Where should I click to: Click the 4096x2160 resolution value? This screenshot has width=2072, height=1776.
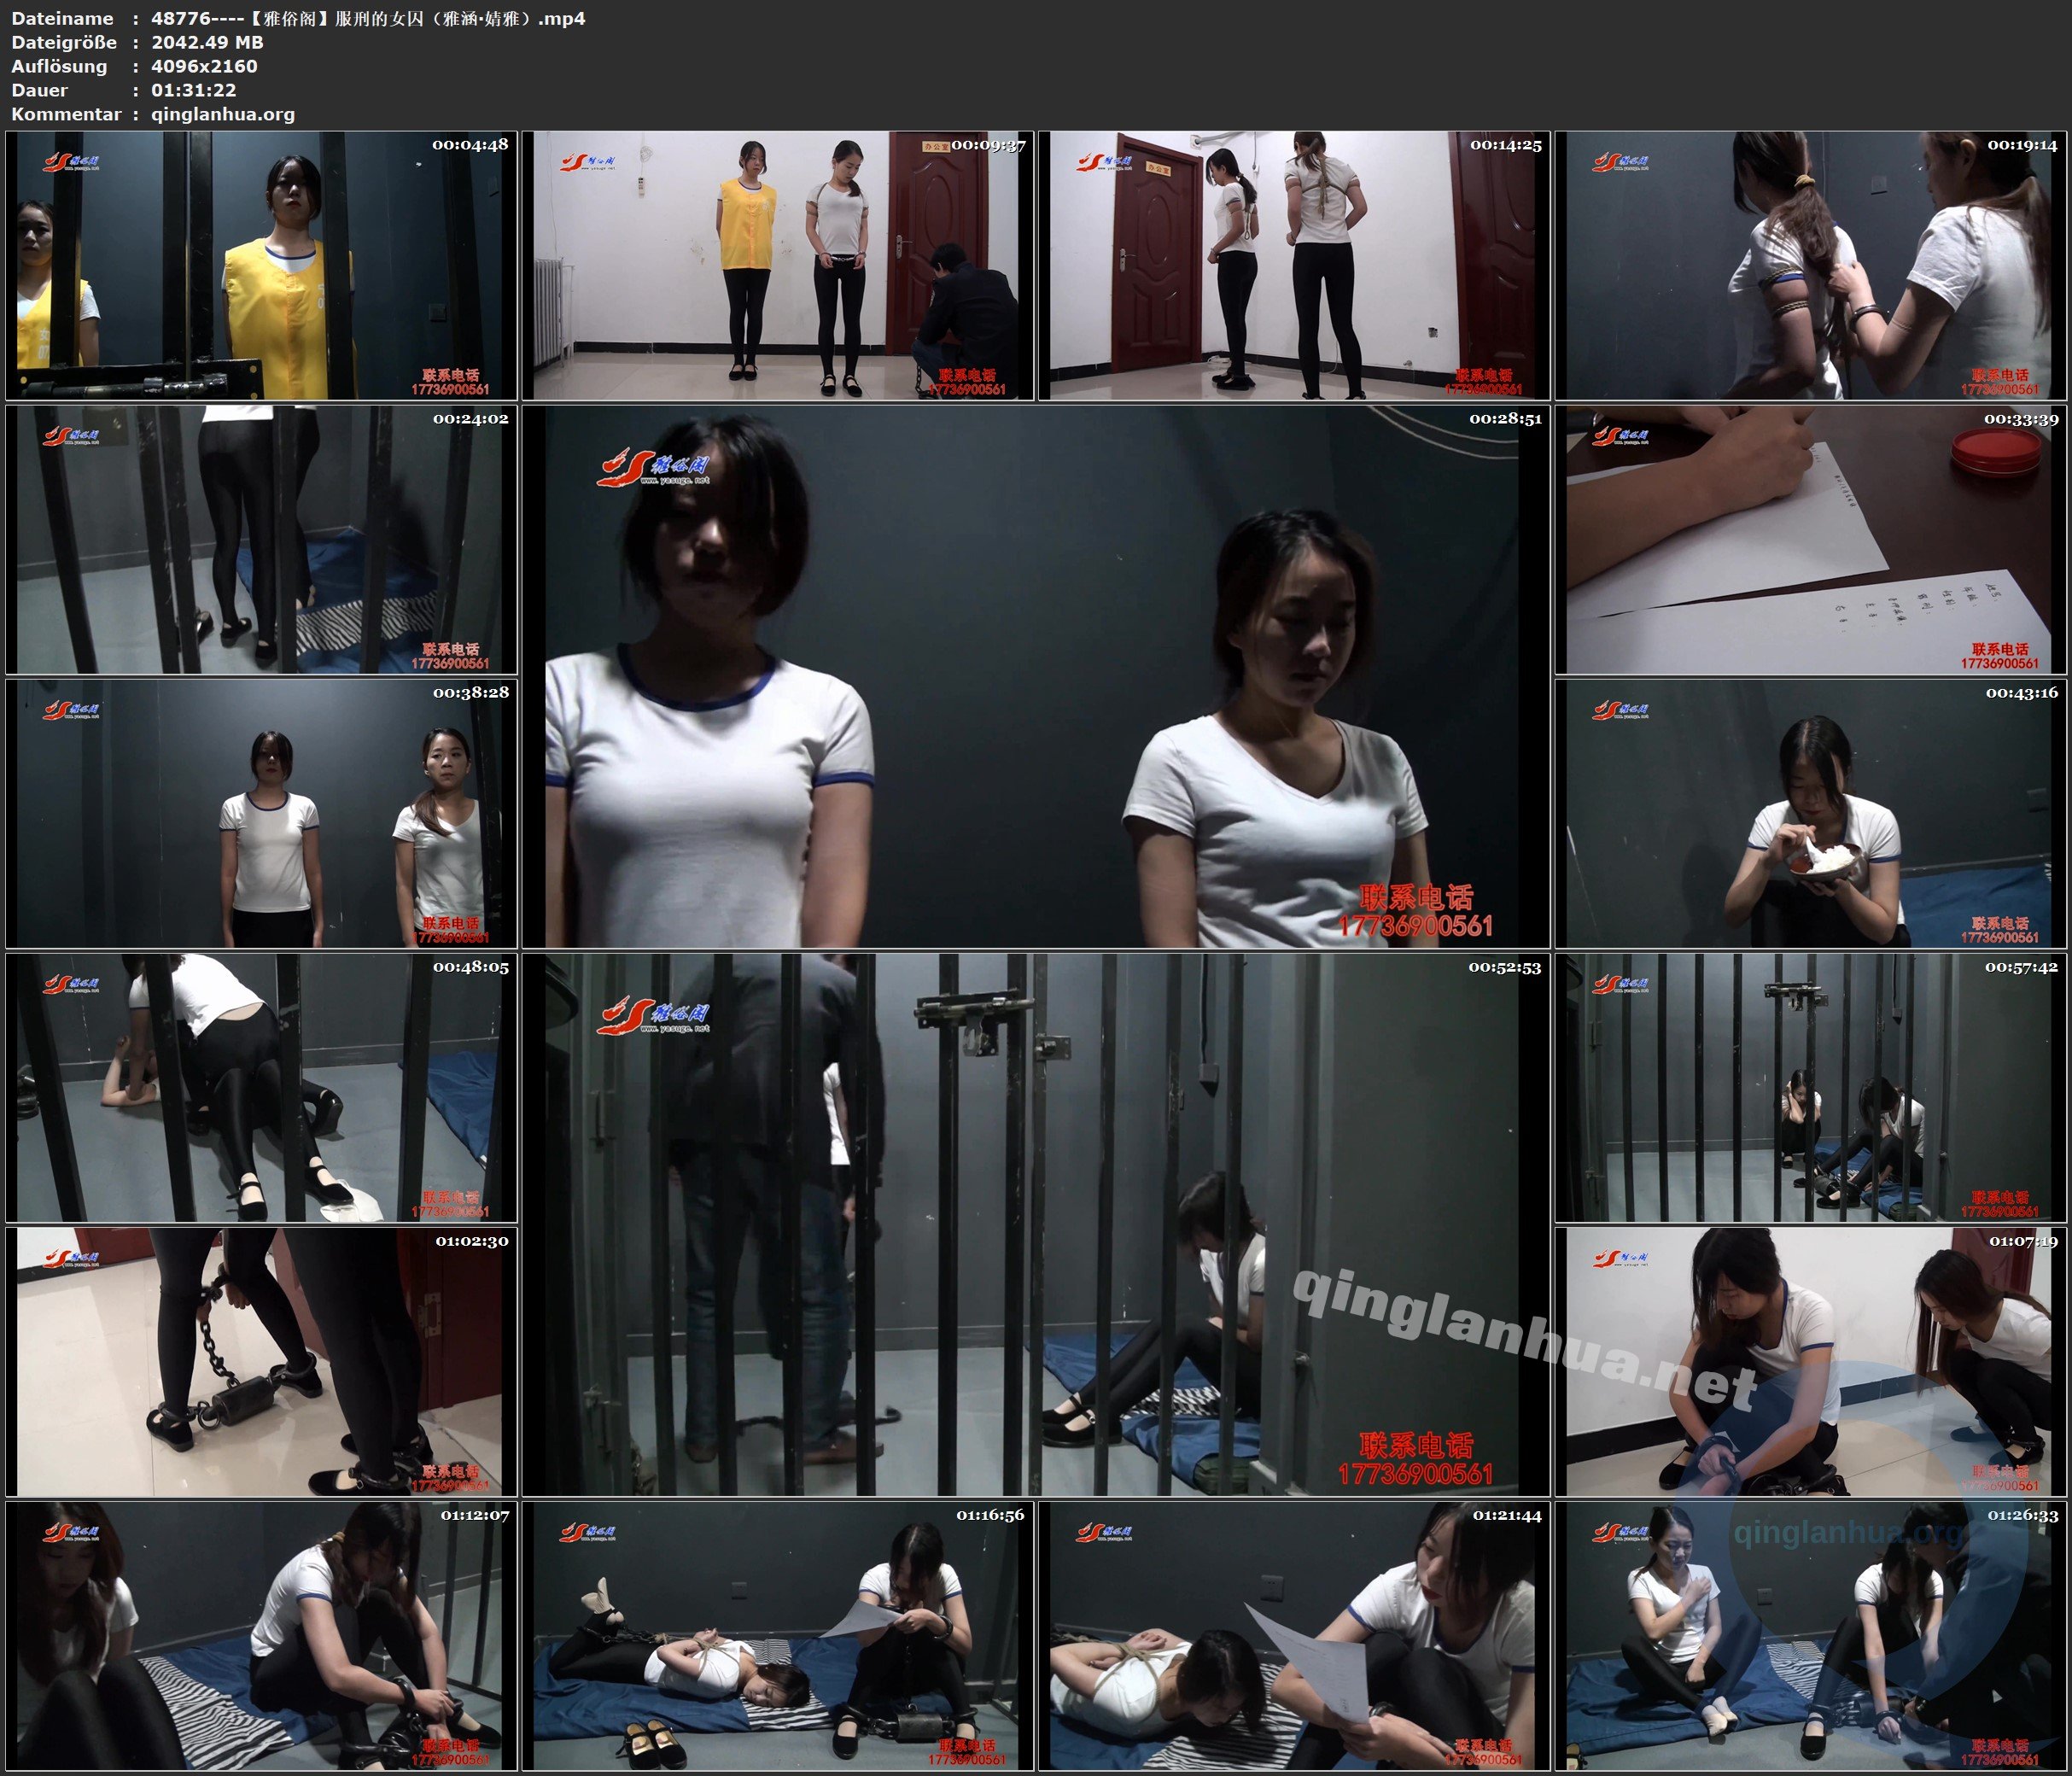pos(204,66)
